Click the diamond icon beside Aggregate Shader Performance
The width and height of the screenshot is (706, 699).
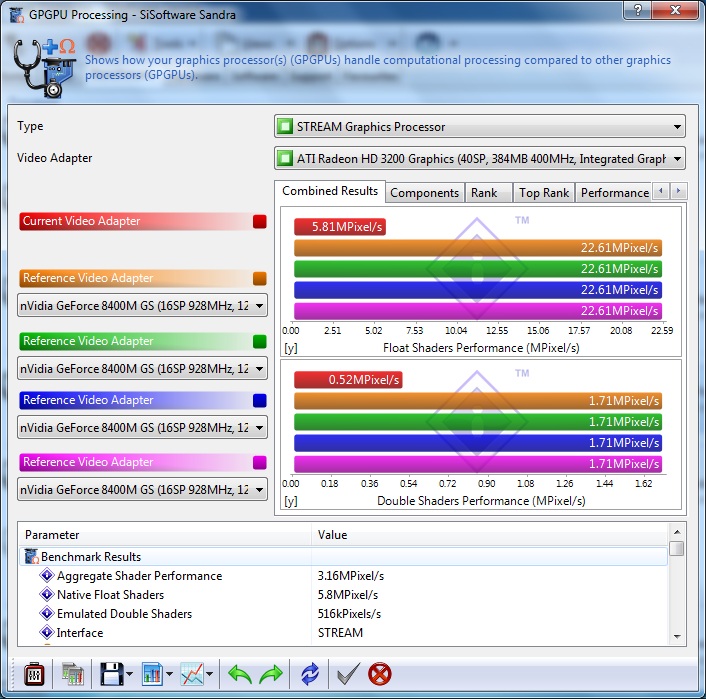pyautogui.click(x=47, y=576)
